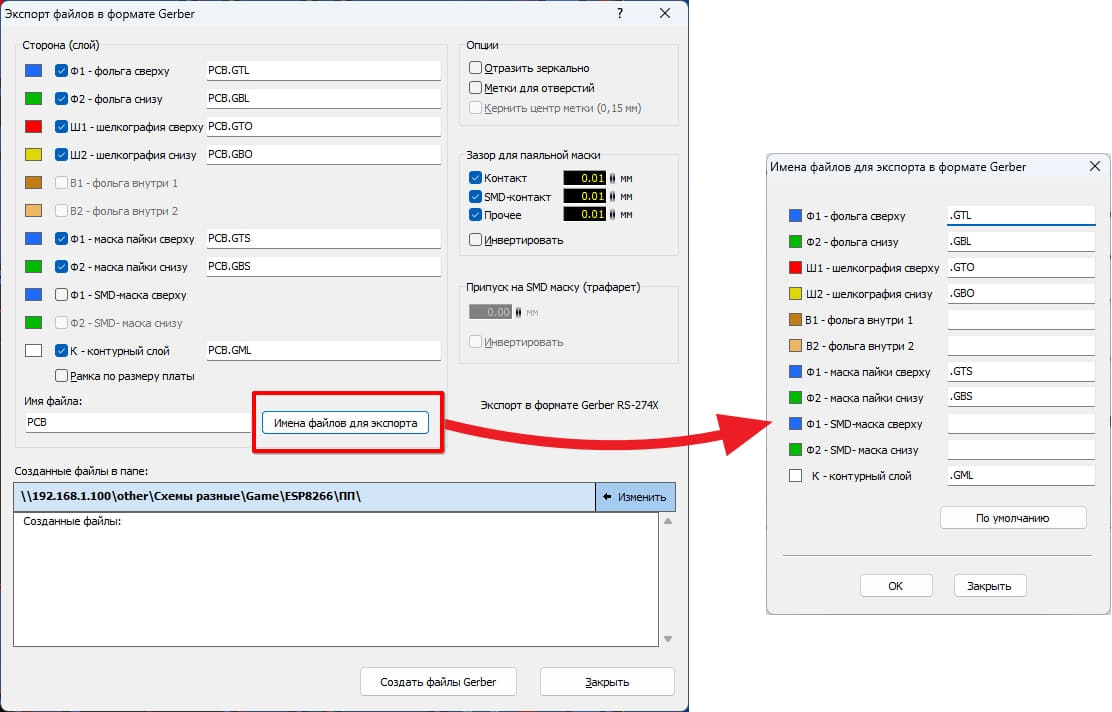Toggle Ш2 - шелкография снизу checkbox
Image resolution: width=1112 pixels, height=712 pixels.
(62, 155)
